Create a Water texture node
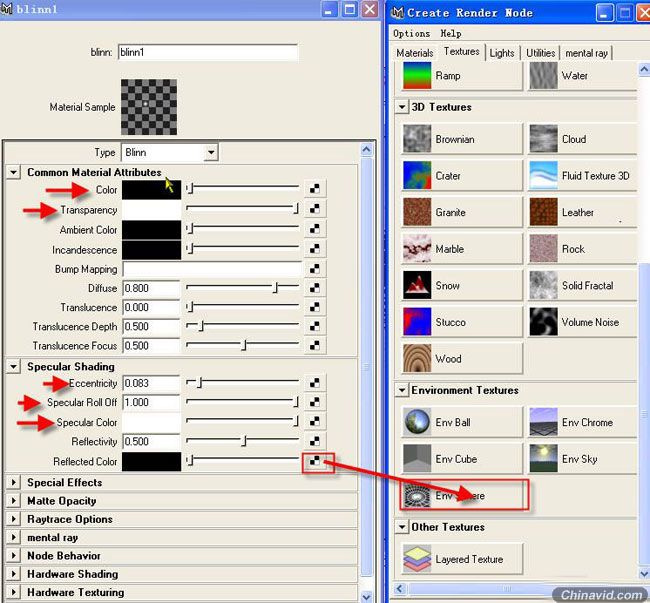Viewport: 650px width, 603px height. click(582, 76)
